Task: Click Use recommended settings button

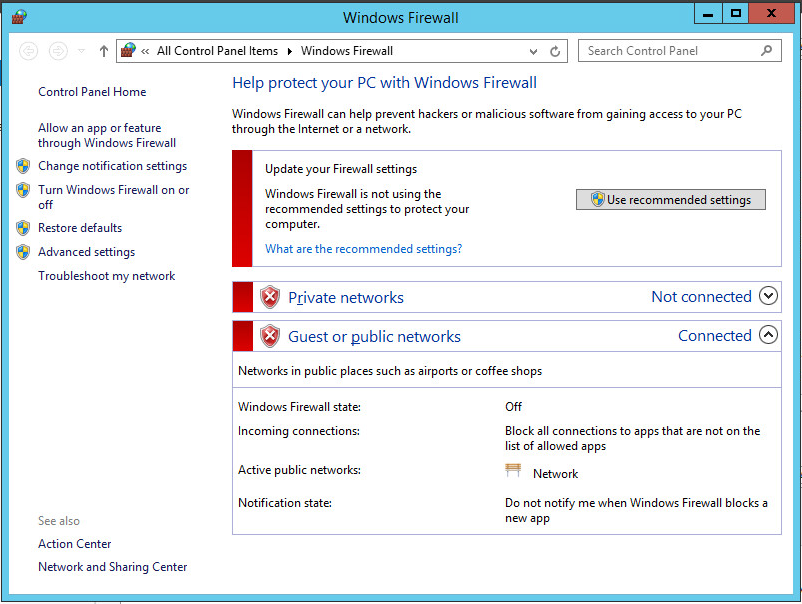Action: [671, 199]
